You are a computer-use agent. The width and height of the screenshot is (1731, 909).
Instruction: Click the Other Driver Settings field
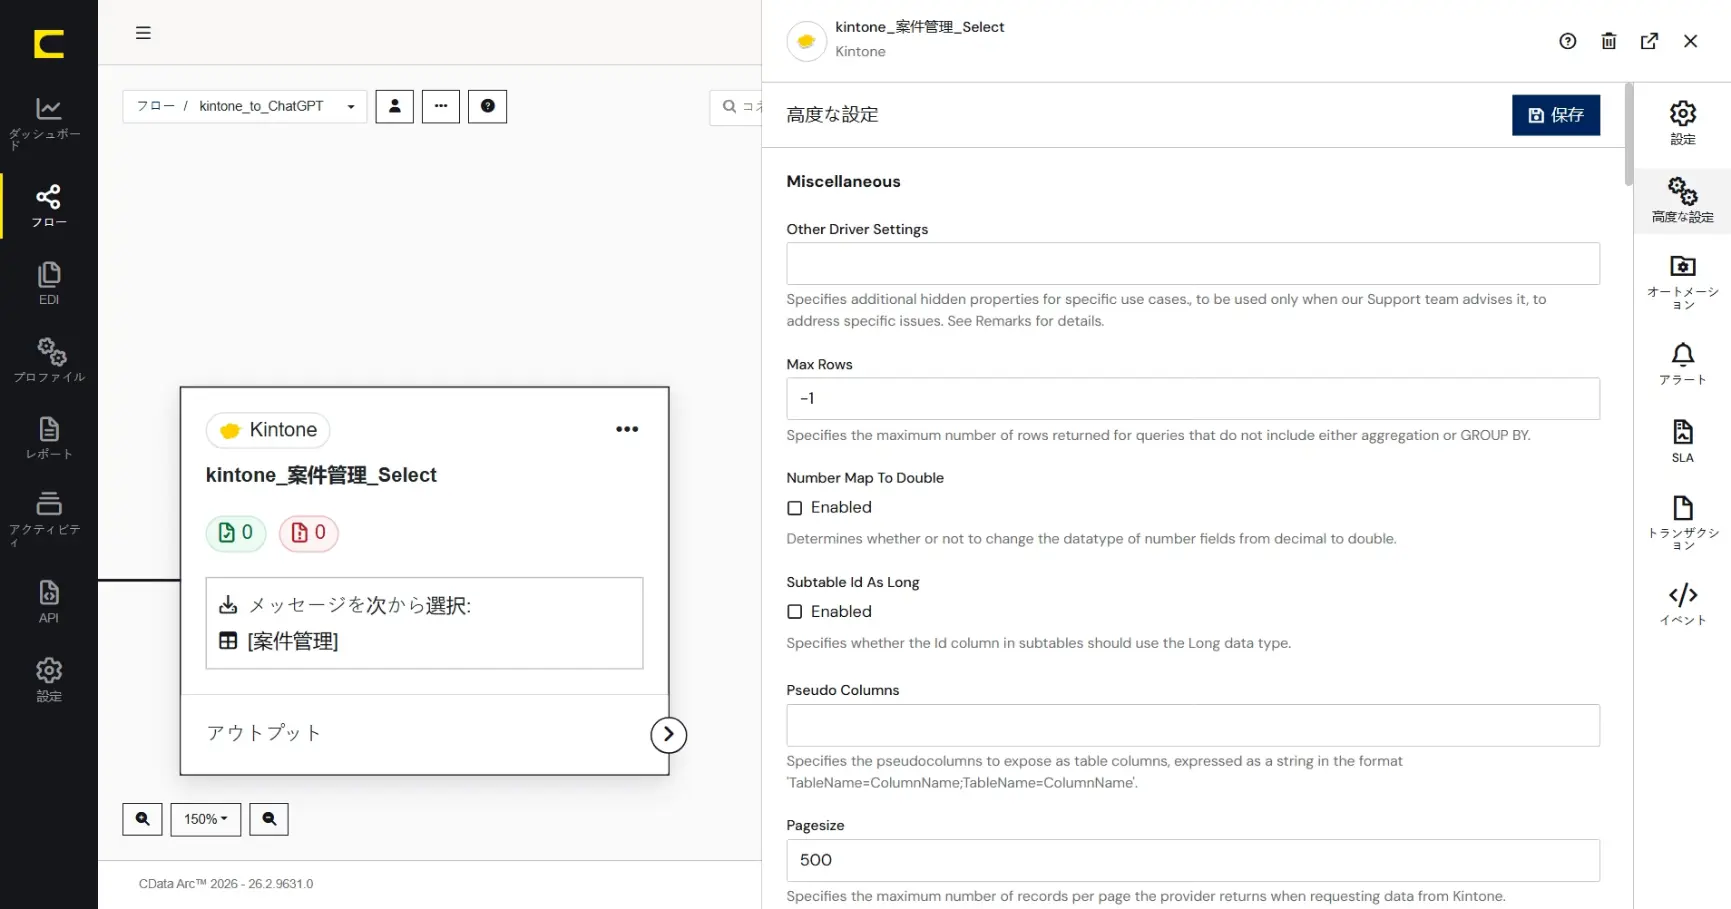(x=1193, y=264)
